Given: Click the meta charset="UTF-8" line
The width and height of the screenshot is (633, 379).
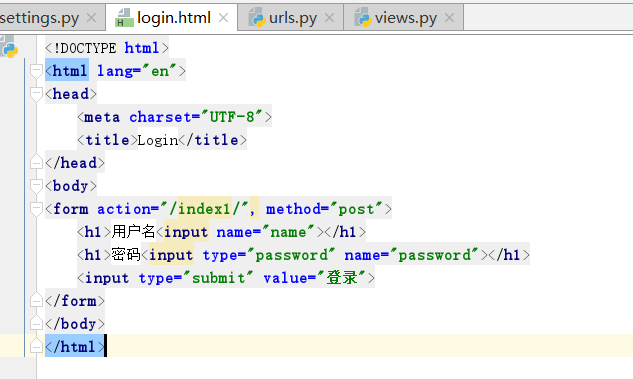Looking at the screenshot, I should click(x=174, y=117).
